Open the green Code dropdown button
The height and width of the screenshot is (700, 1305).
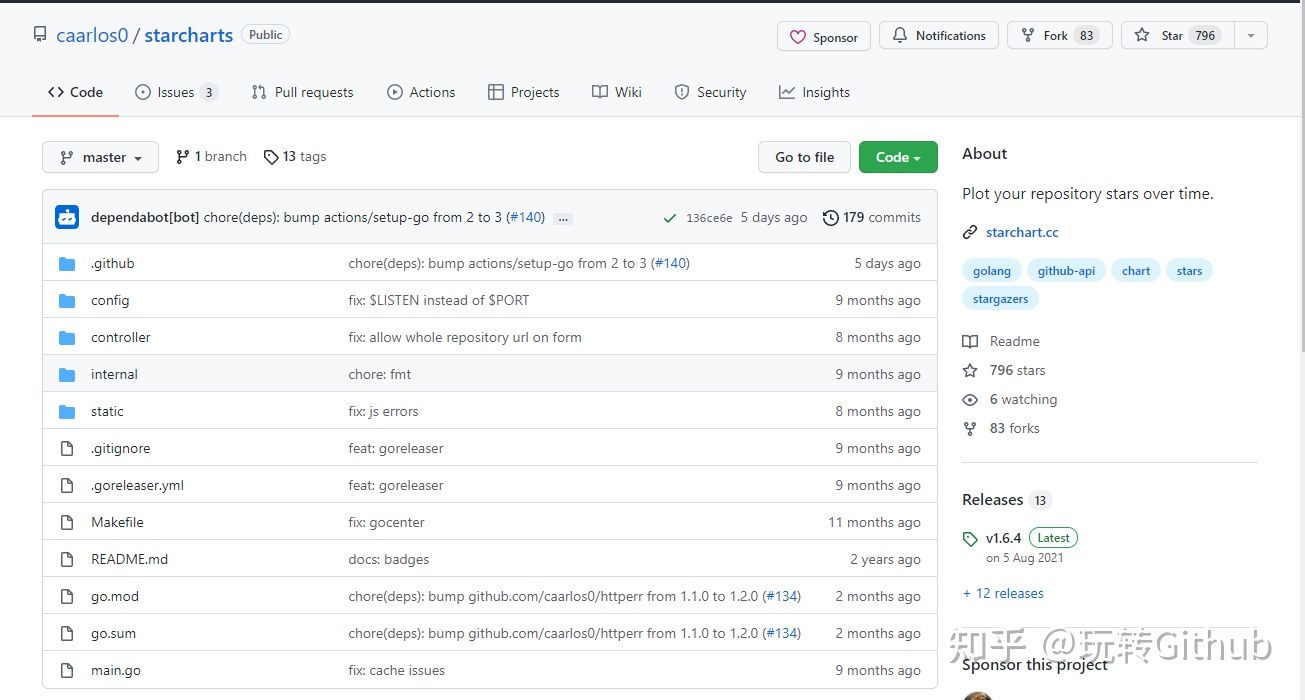[898, 157]
